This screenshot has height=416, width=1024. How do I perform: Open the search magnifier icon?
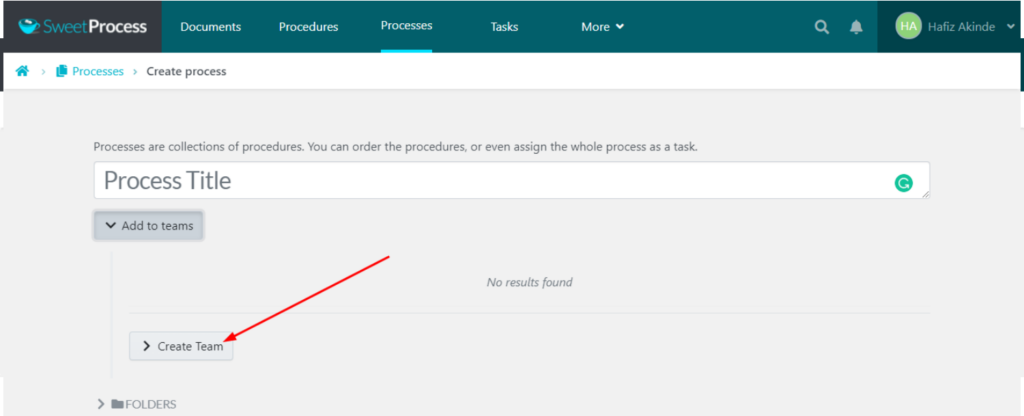[822, 27]
